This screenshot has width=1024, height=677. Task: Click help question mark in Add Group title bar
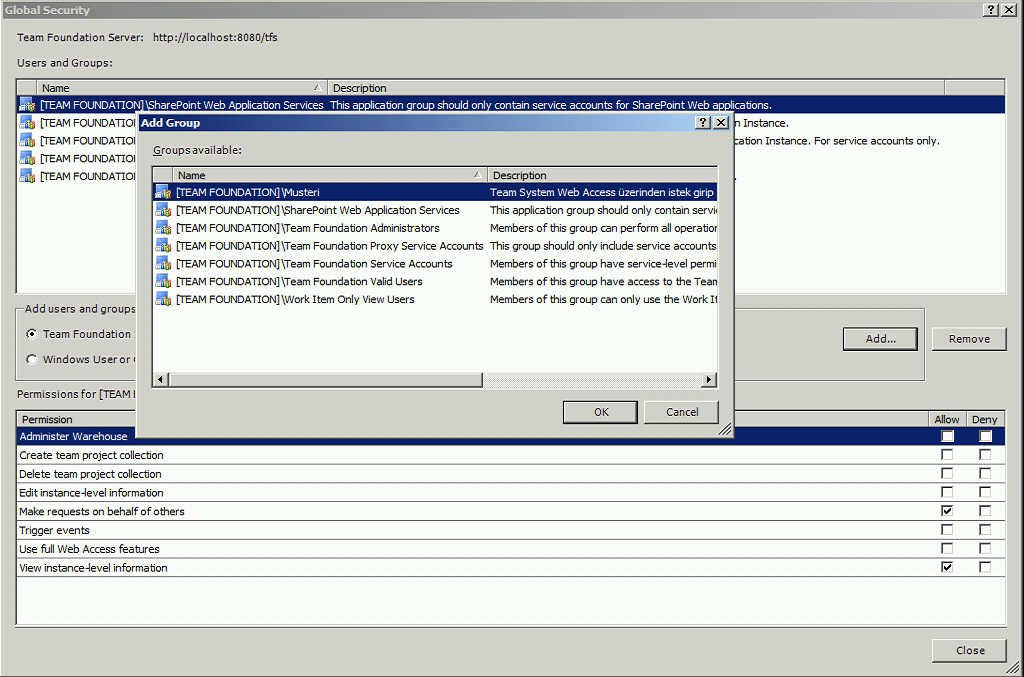pos(703,123)
